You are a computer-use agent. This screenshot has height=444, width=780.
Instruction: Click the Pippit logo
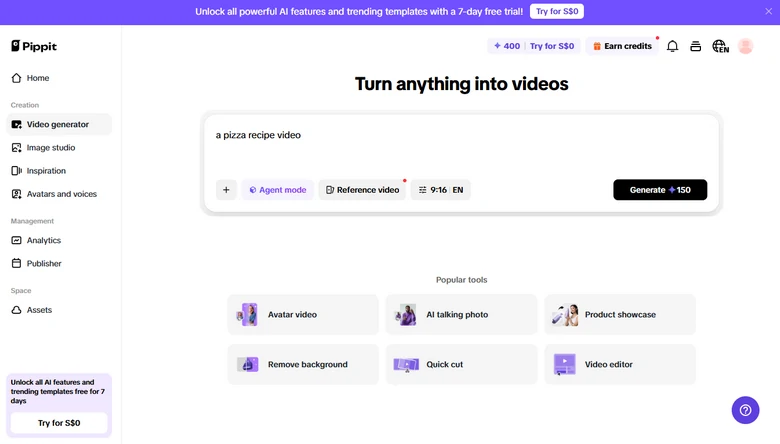(34, 46)
